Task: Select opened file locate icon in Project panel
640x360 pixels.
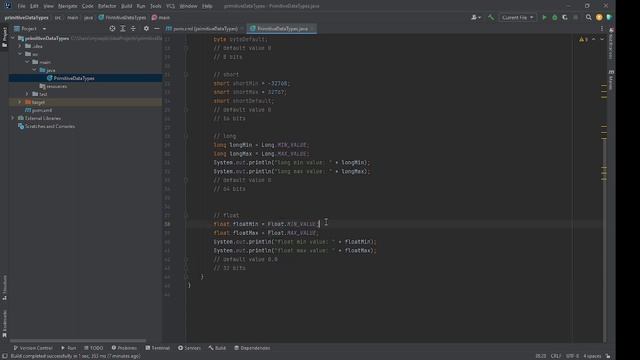Action: (112, 29)
